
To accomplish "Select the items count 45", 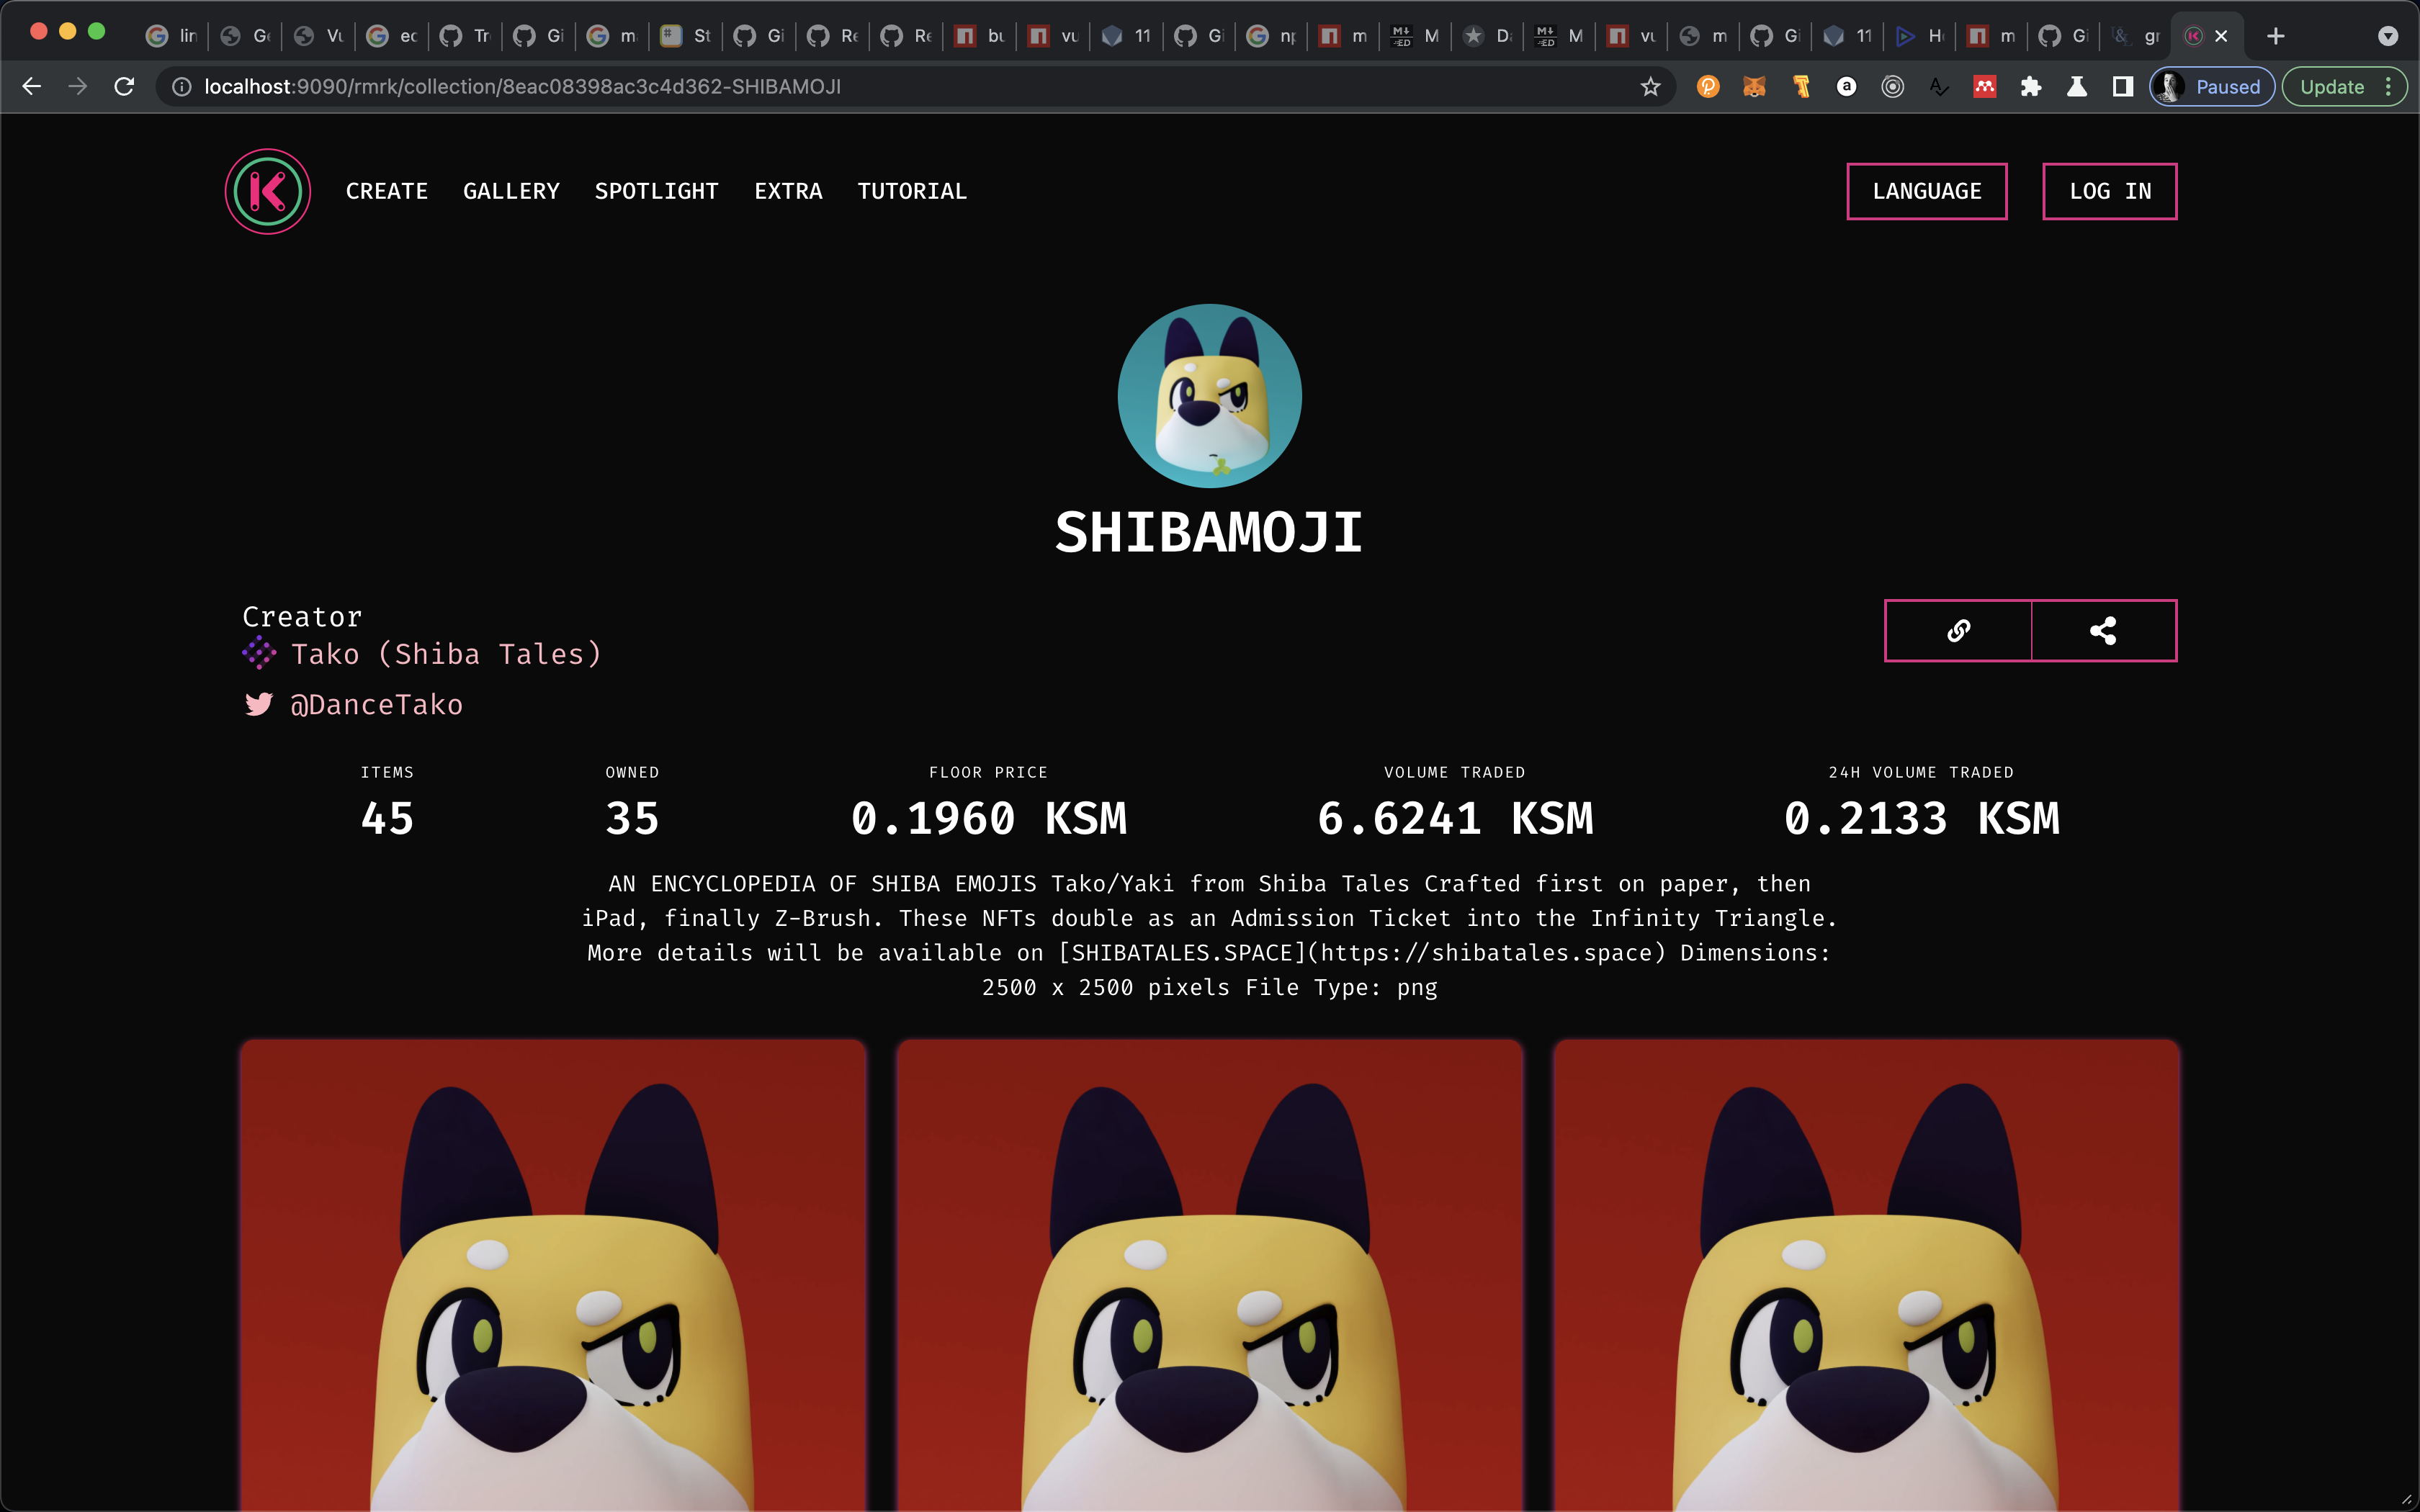I will (x=387, y=819).
